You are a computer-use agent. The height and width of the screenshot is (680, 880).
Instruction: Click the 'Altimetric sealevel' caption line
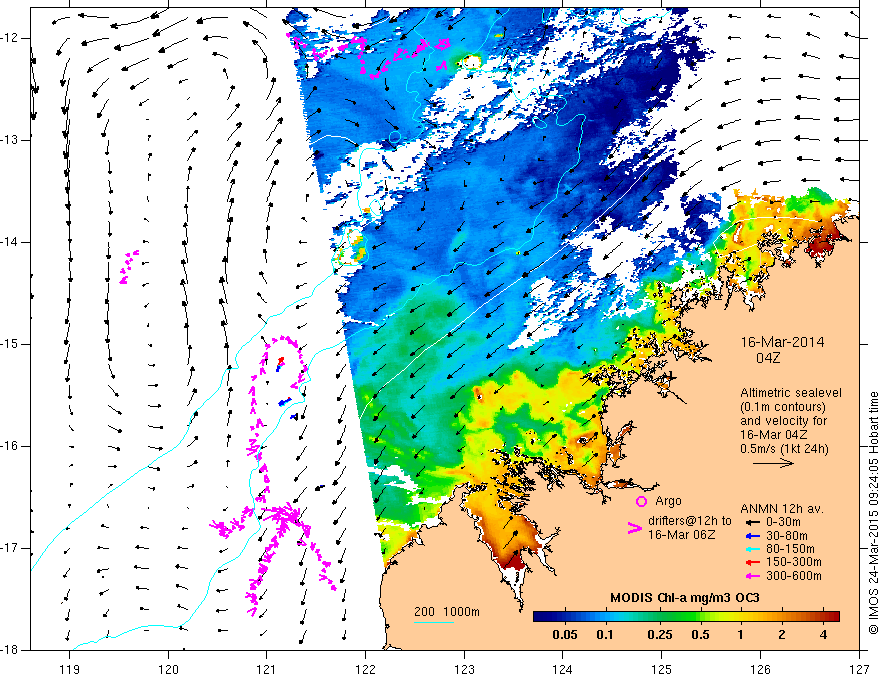pyautogui.click(x=791, y=393)
